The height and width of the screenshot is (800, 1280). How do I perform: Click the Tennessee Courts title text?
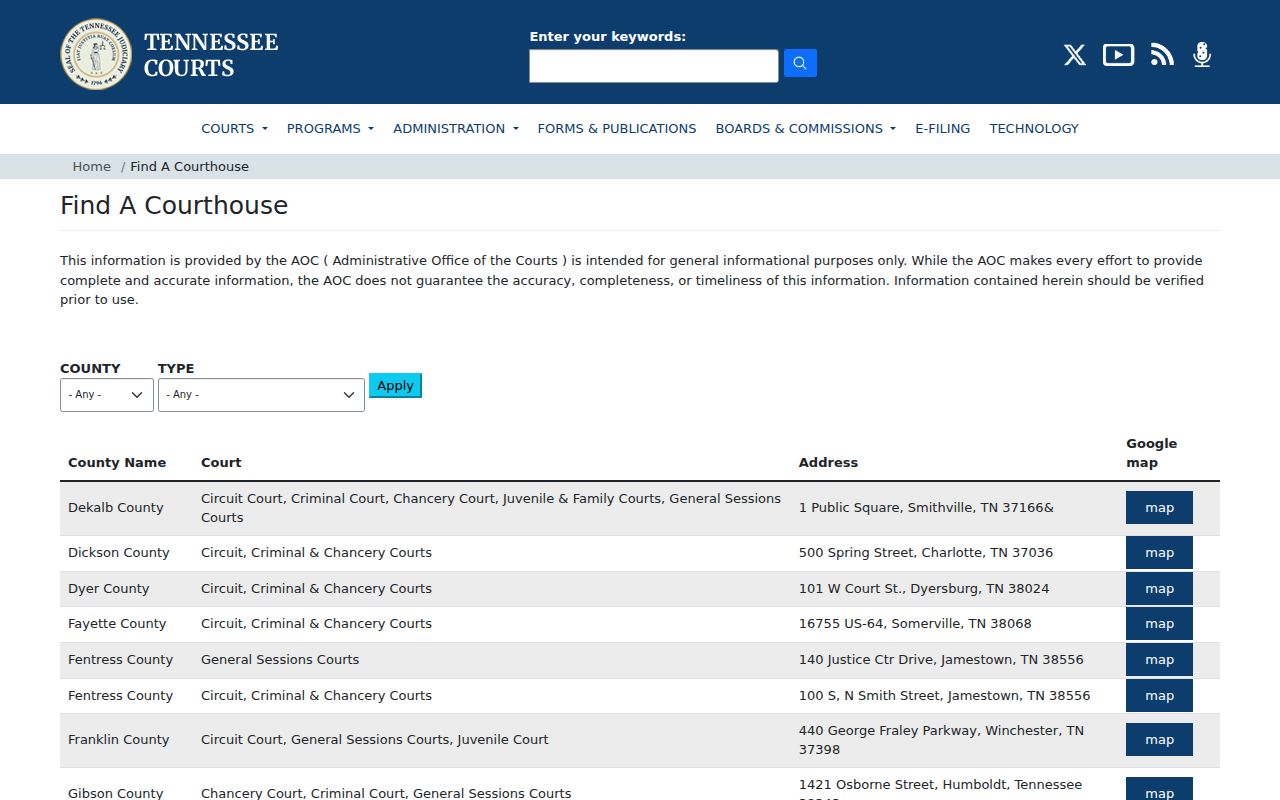(211, 55)
